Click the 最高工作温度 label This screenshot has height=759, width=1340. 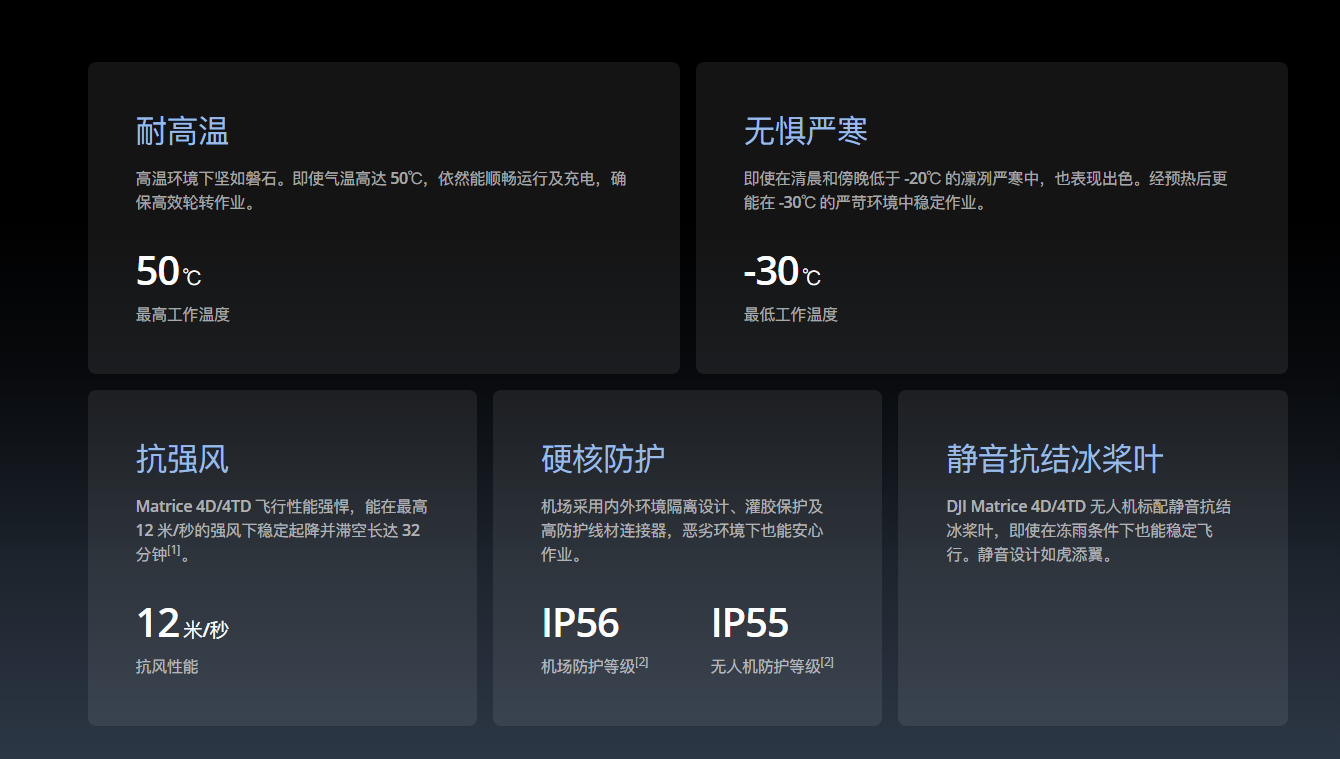pos(183,314)
